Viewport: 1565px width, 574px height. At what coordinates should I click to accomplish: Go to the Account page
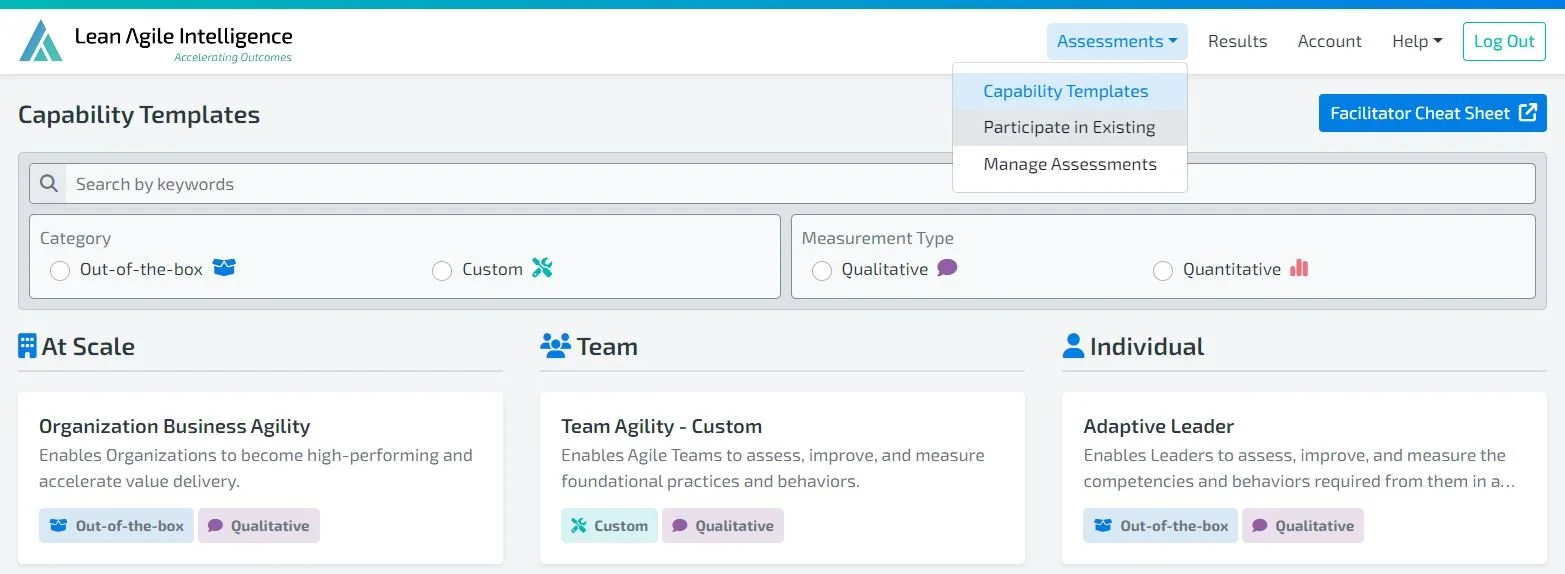pos(1329,41)
